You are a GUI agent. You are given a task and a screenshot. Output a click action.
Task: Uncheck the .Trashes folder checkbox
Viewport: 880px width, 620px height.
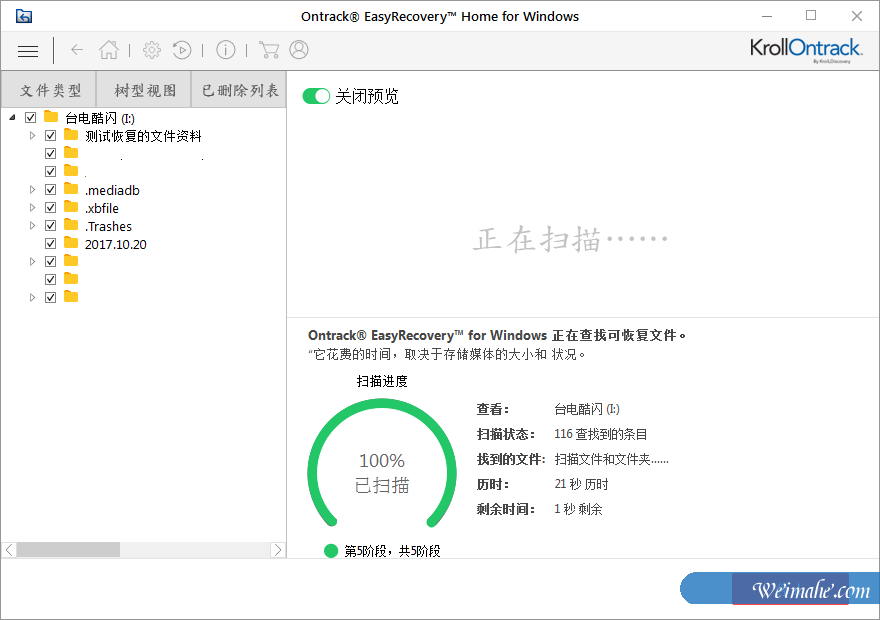pyautogui.click(x=50, y=225)
